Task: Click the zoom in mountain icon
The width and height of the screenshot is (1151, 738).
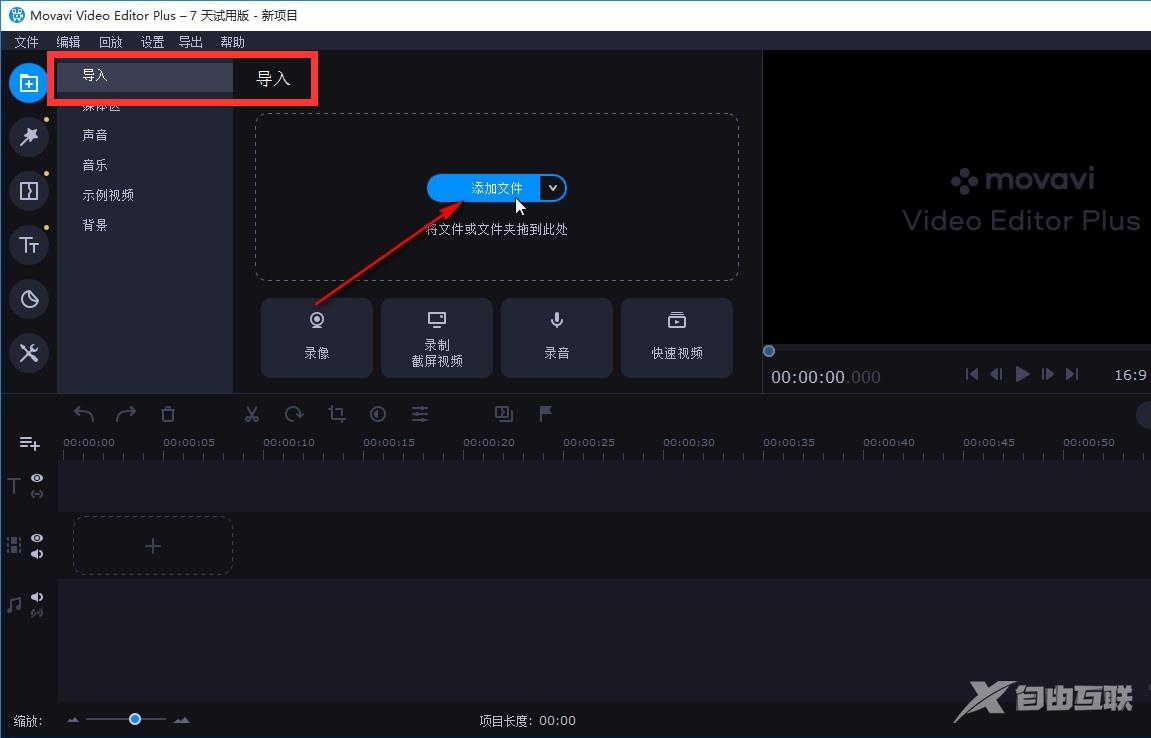Action: [x=181, y=720]
